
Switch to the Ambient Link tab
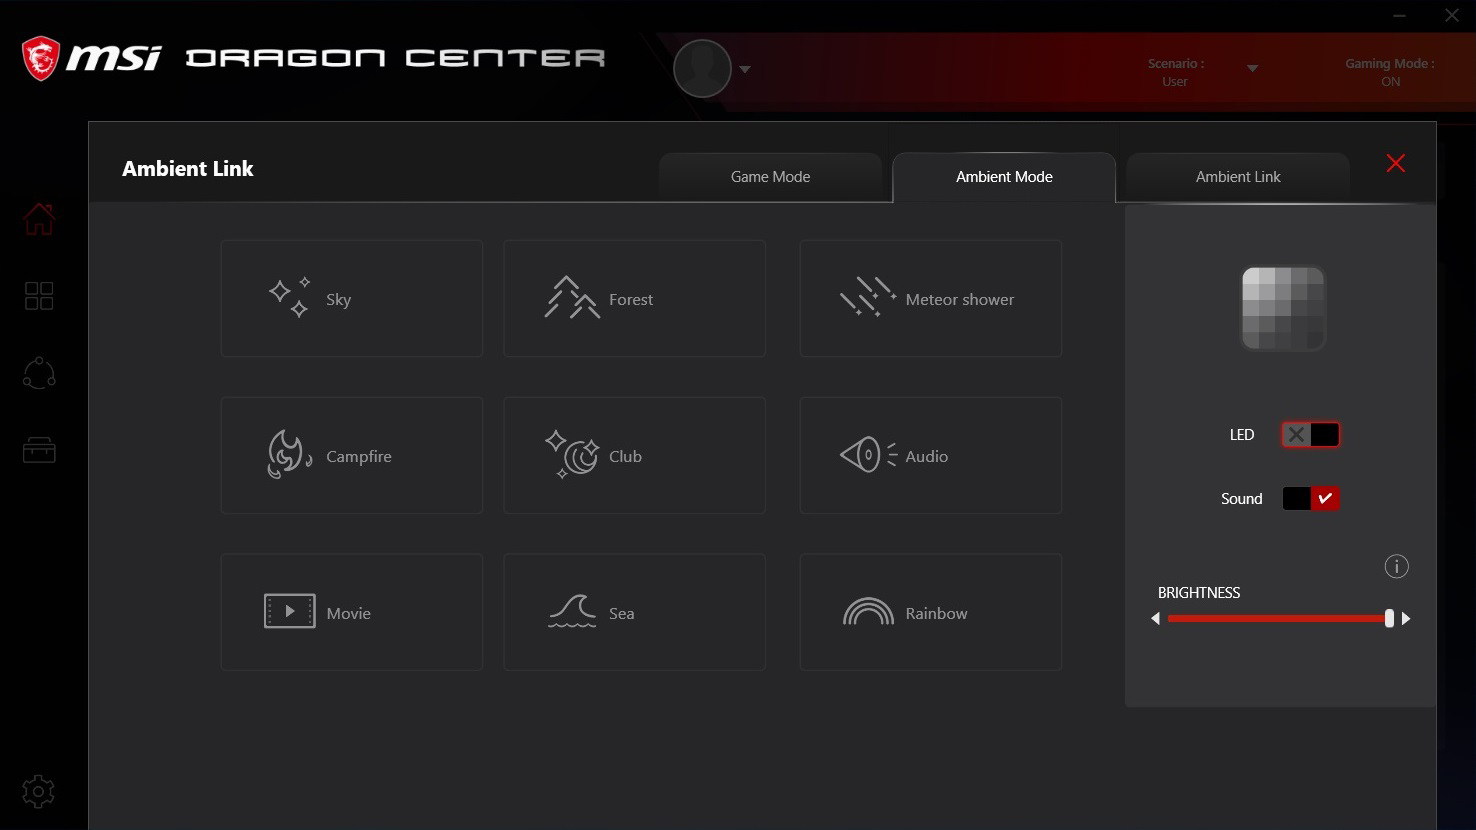[x=1237, y=177]
